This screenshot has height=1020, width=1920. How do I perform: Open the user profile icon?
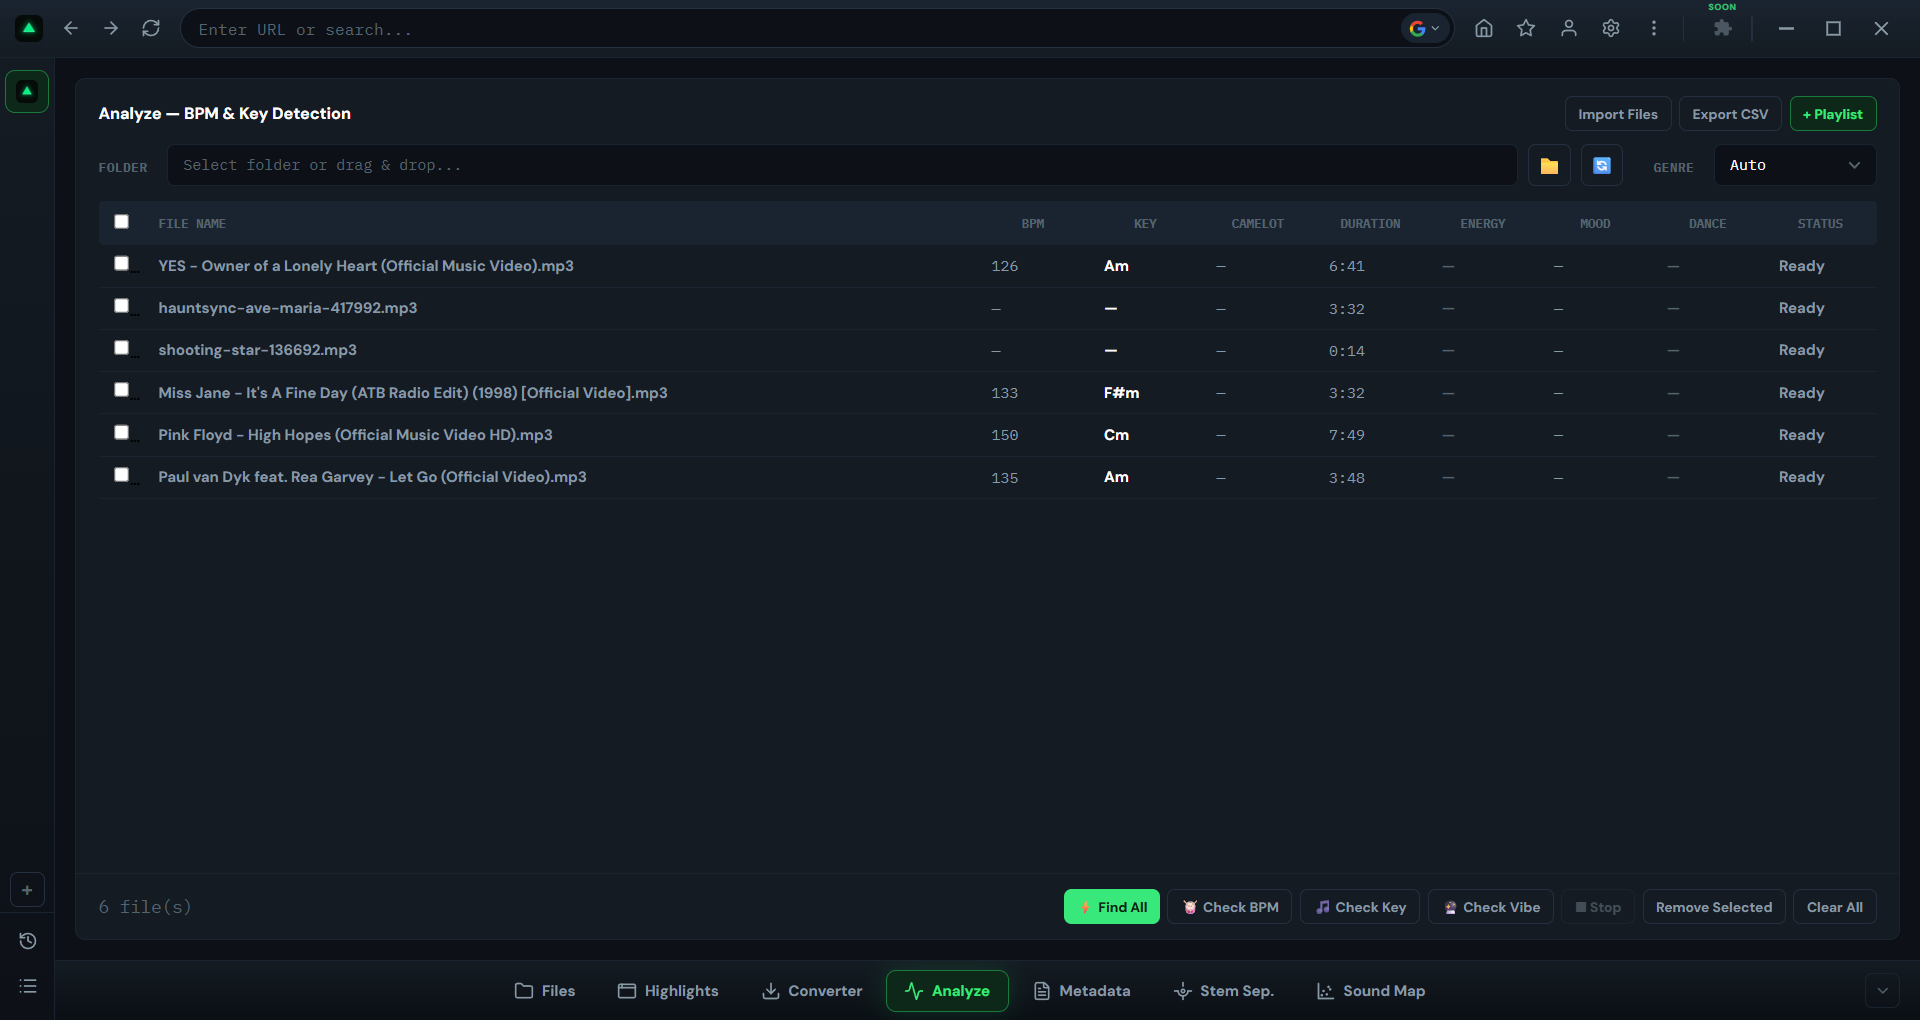(x=1569, y=28)
